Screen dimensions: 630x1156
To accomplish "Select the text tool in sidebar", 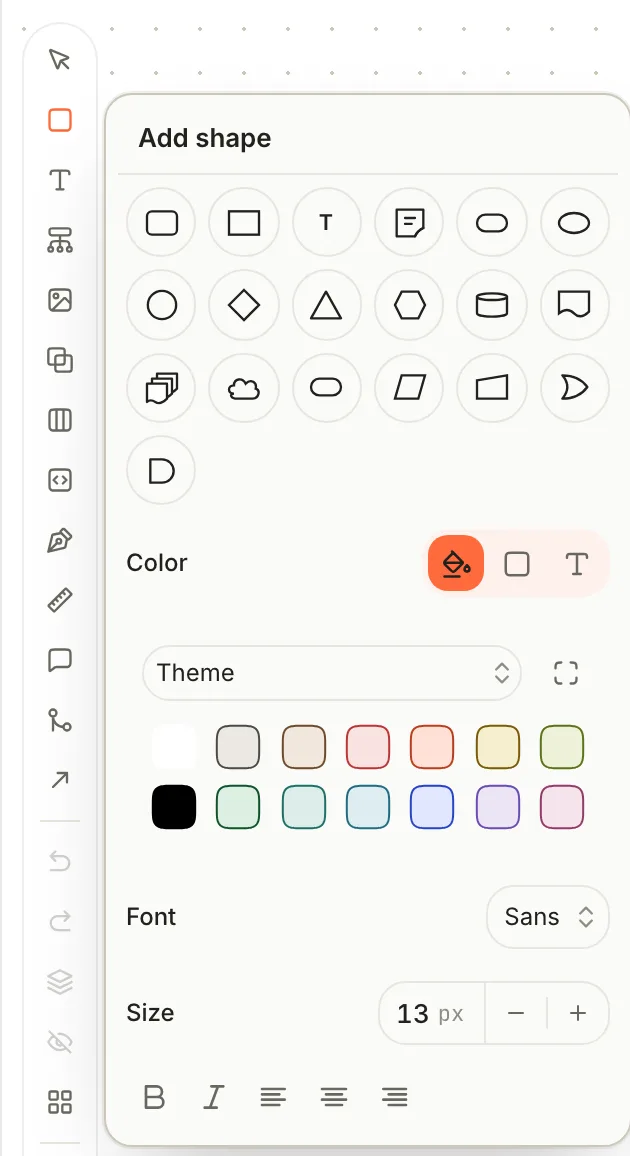I will click(x=60, y=180).
